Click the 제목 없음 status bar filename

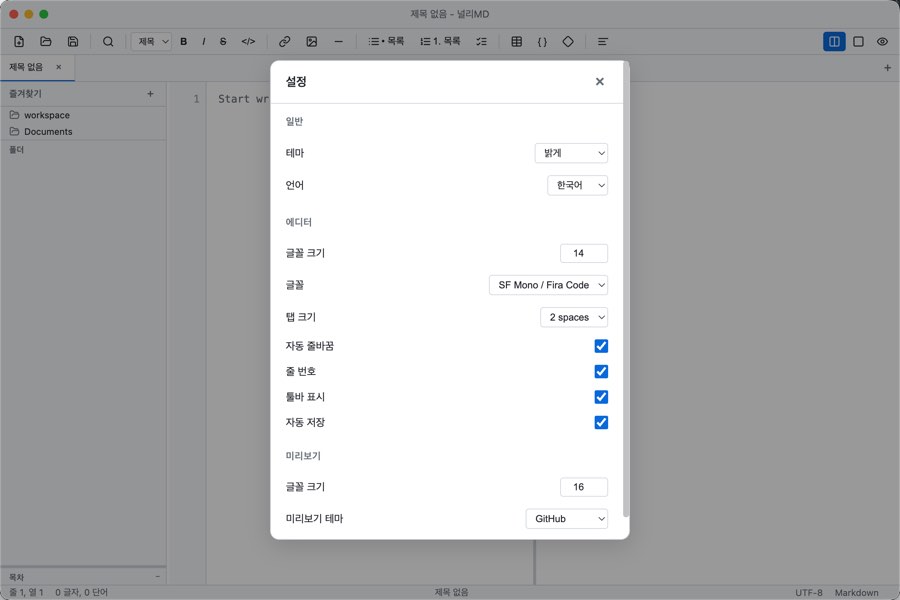point(451,592)
